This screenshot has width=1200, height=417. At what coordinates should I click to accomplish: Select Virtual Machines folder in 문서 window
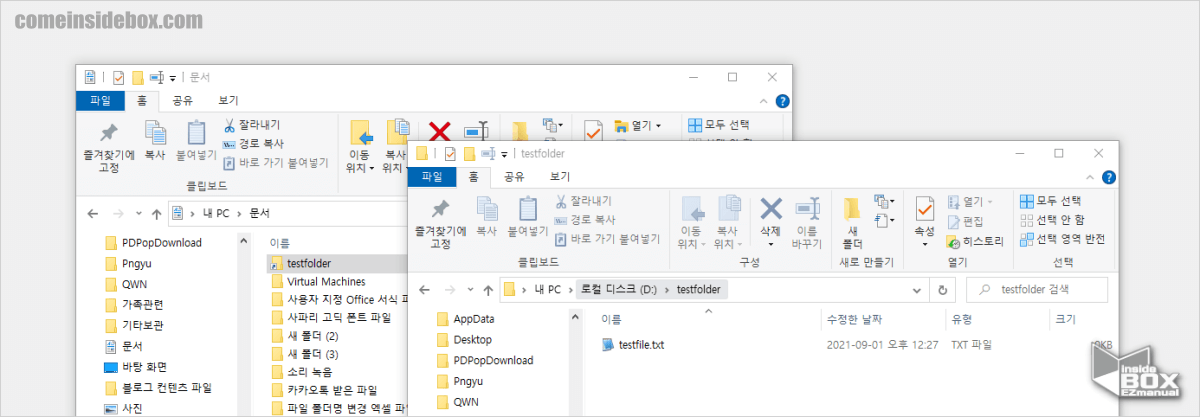tap(320, 282)
